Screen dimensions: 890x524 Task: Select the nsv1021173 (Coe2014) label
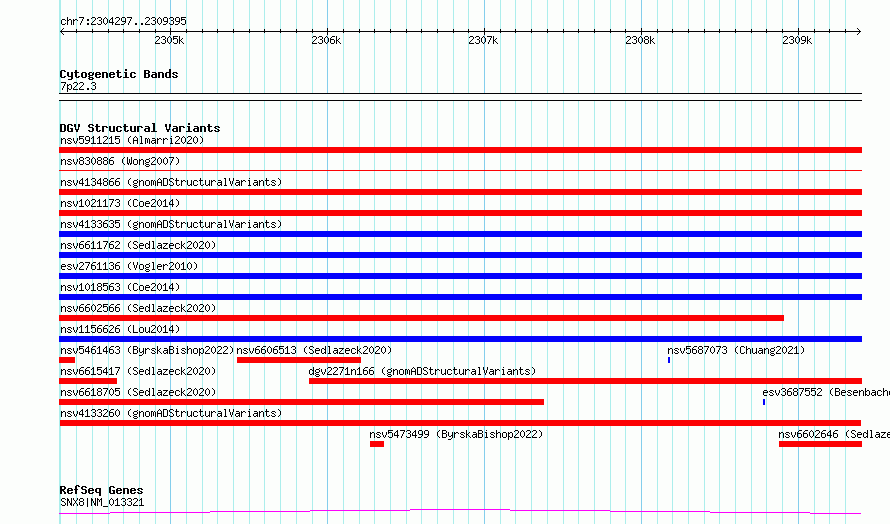(x=120, y=203)
